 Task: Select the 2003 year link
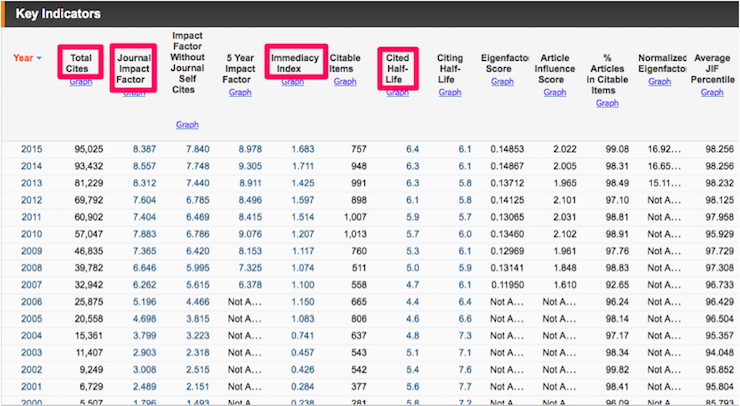click(31, 353)
